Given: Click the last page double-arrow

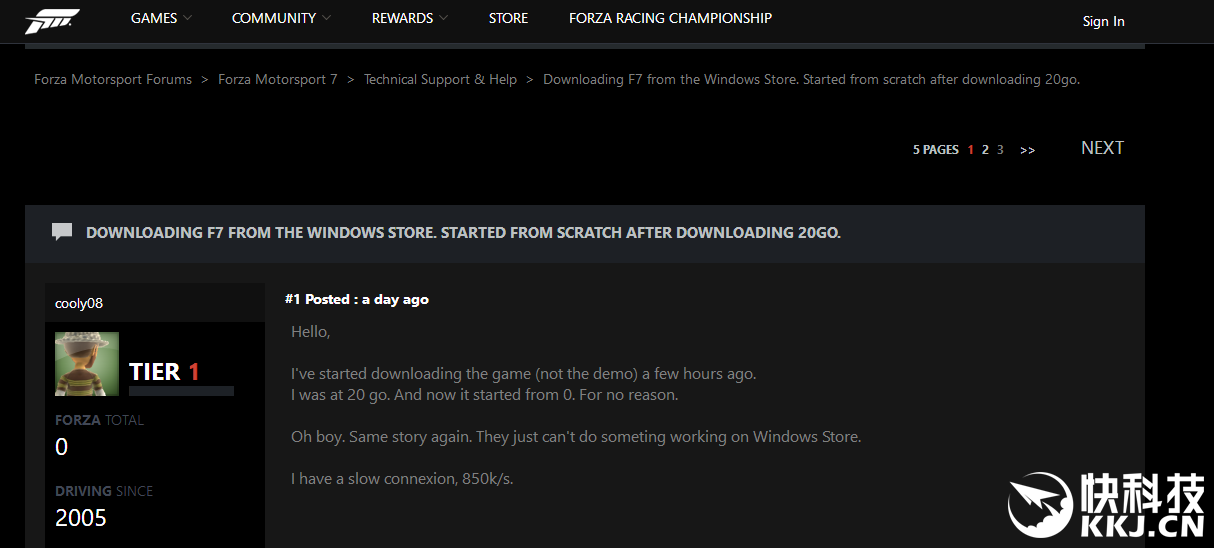Looking at the screenshot, I should pos(1027,150).
